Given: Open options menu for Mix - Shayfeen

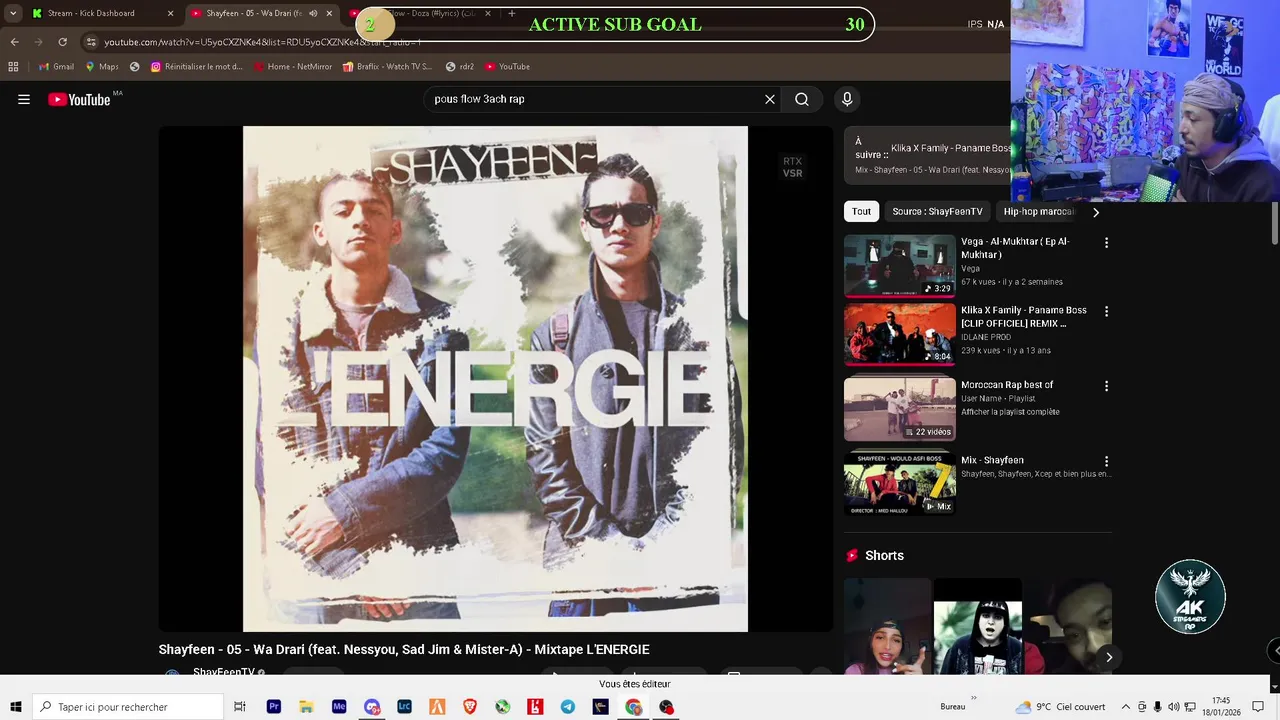Looking at the screenshot, I should coord(1106,462).
